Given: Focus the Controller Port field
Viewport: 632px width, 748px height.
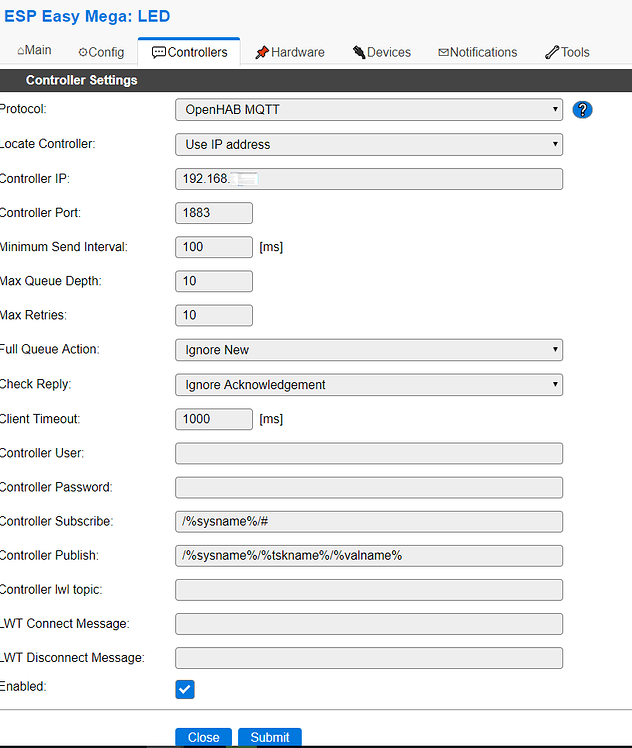Looking at the screenshot, I should [214, 213].
